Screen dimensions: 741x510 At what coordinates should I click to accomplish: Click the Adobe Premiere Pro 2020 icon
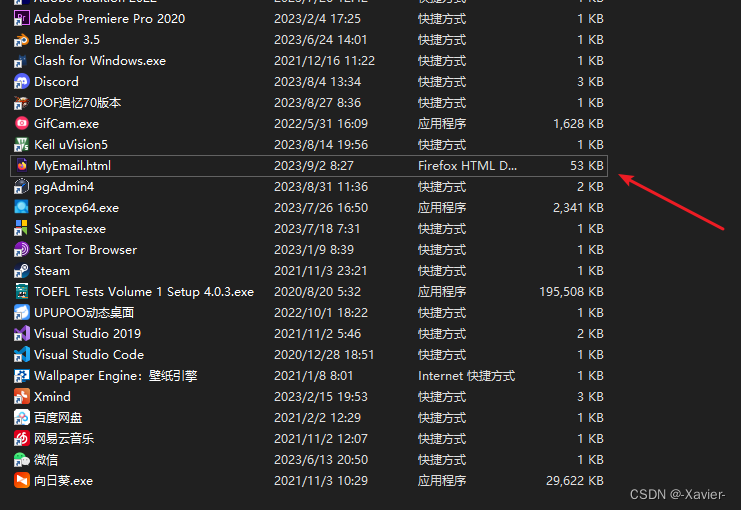point(21,19)
